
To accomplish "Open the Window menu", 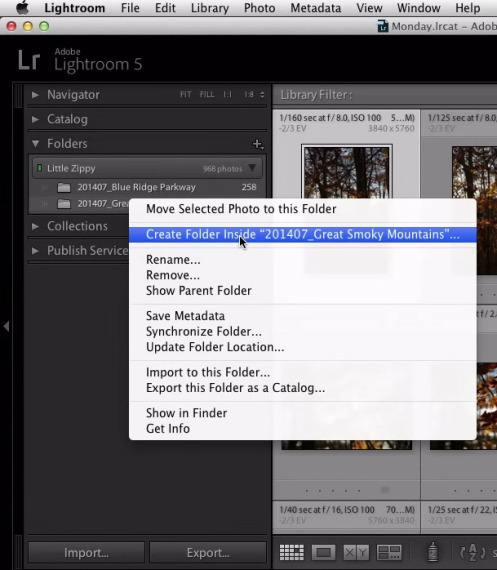I will pyautogui.click(x=418, y=8).
